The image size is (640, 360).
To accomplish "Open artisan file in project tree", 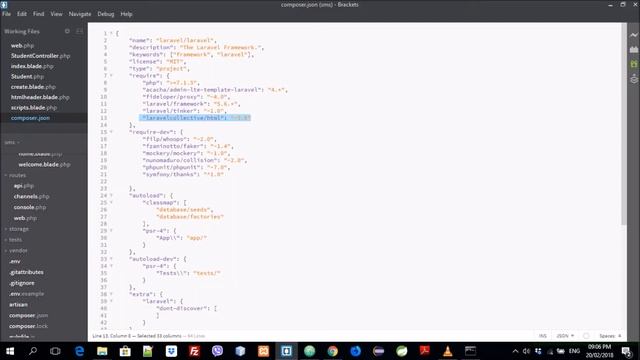I will point(18,304).
